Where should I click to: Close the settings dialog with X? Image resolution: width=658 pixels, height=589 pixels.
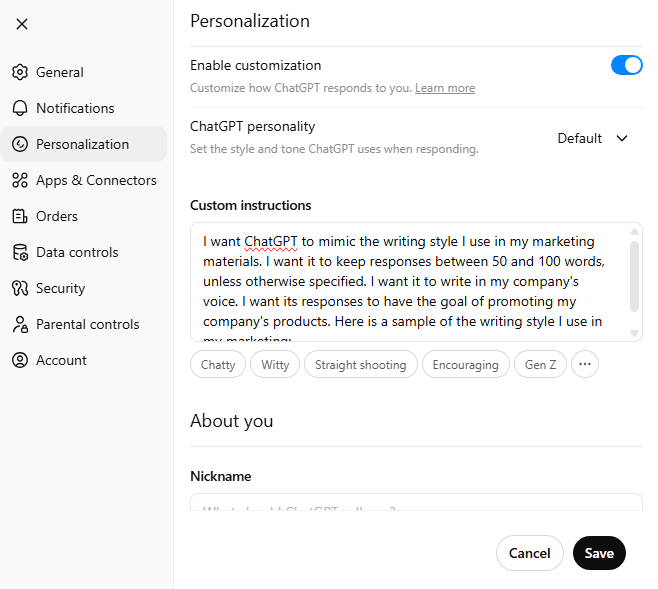[22, 24]
